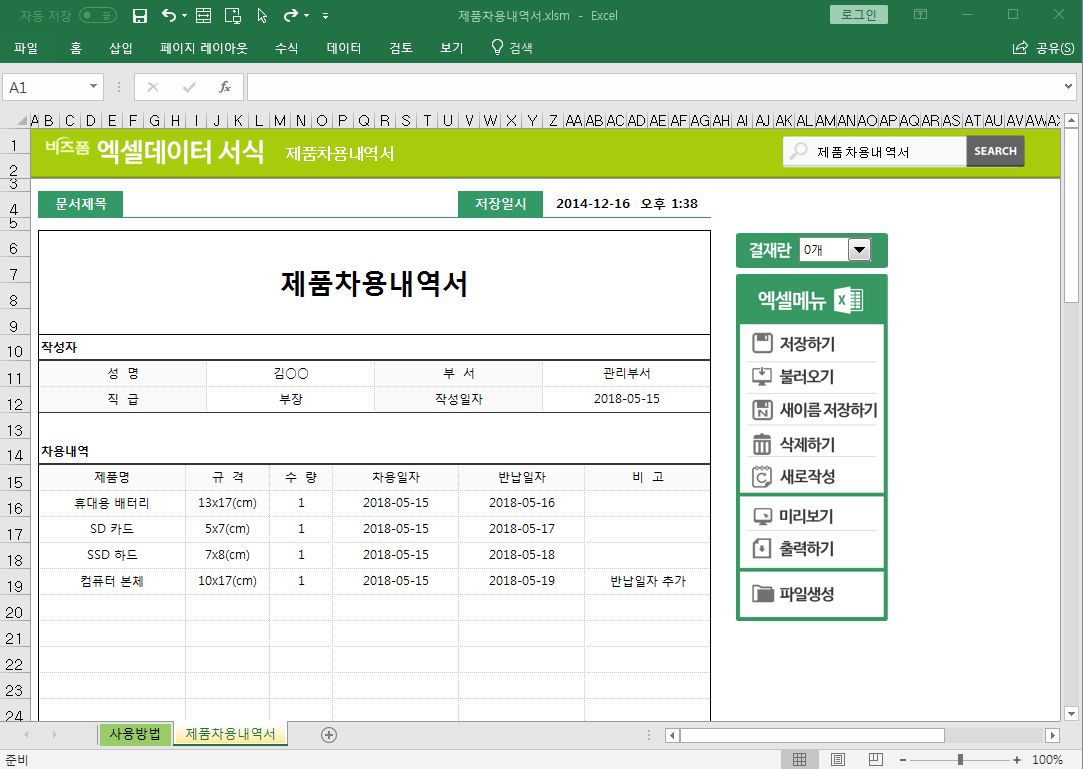The height and width of the screenshot is (769, 1083).
Task: Toggle the 자동 저장 autosave switch
Action: click(x=97, y=15)
